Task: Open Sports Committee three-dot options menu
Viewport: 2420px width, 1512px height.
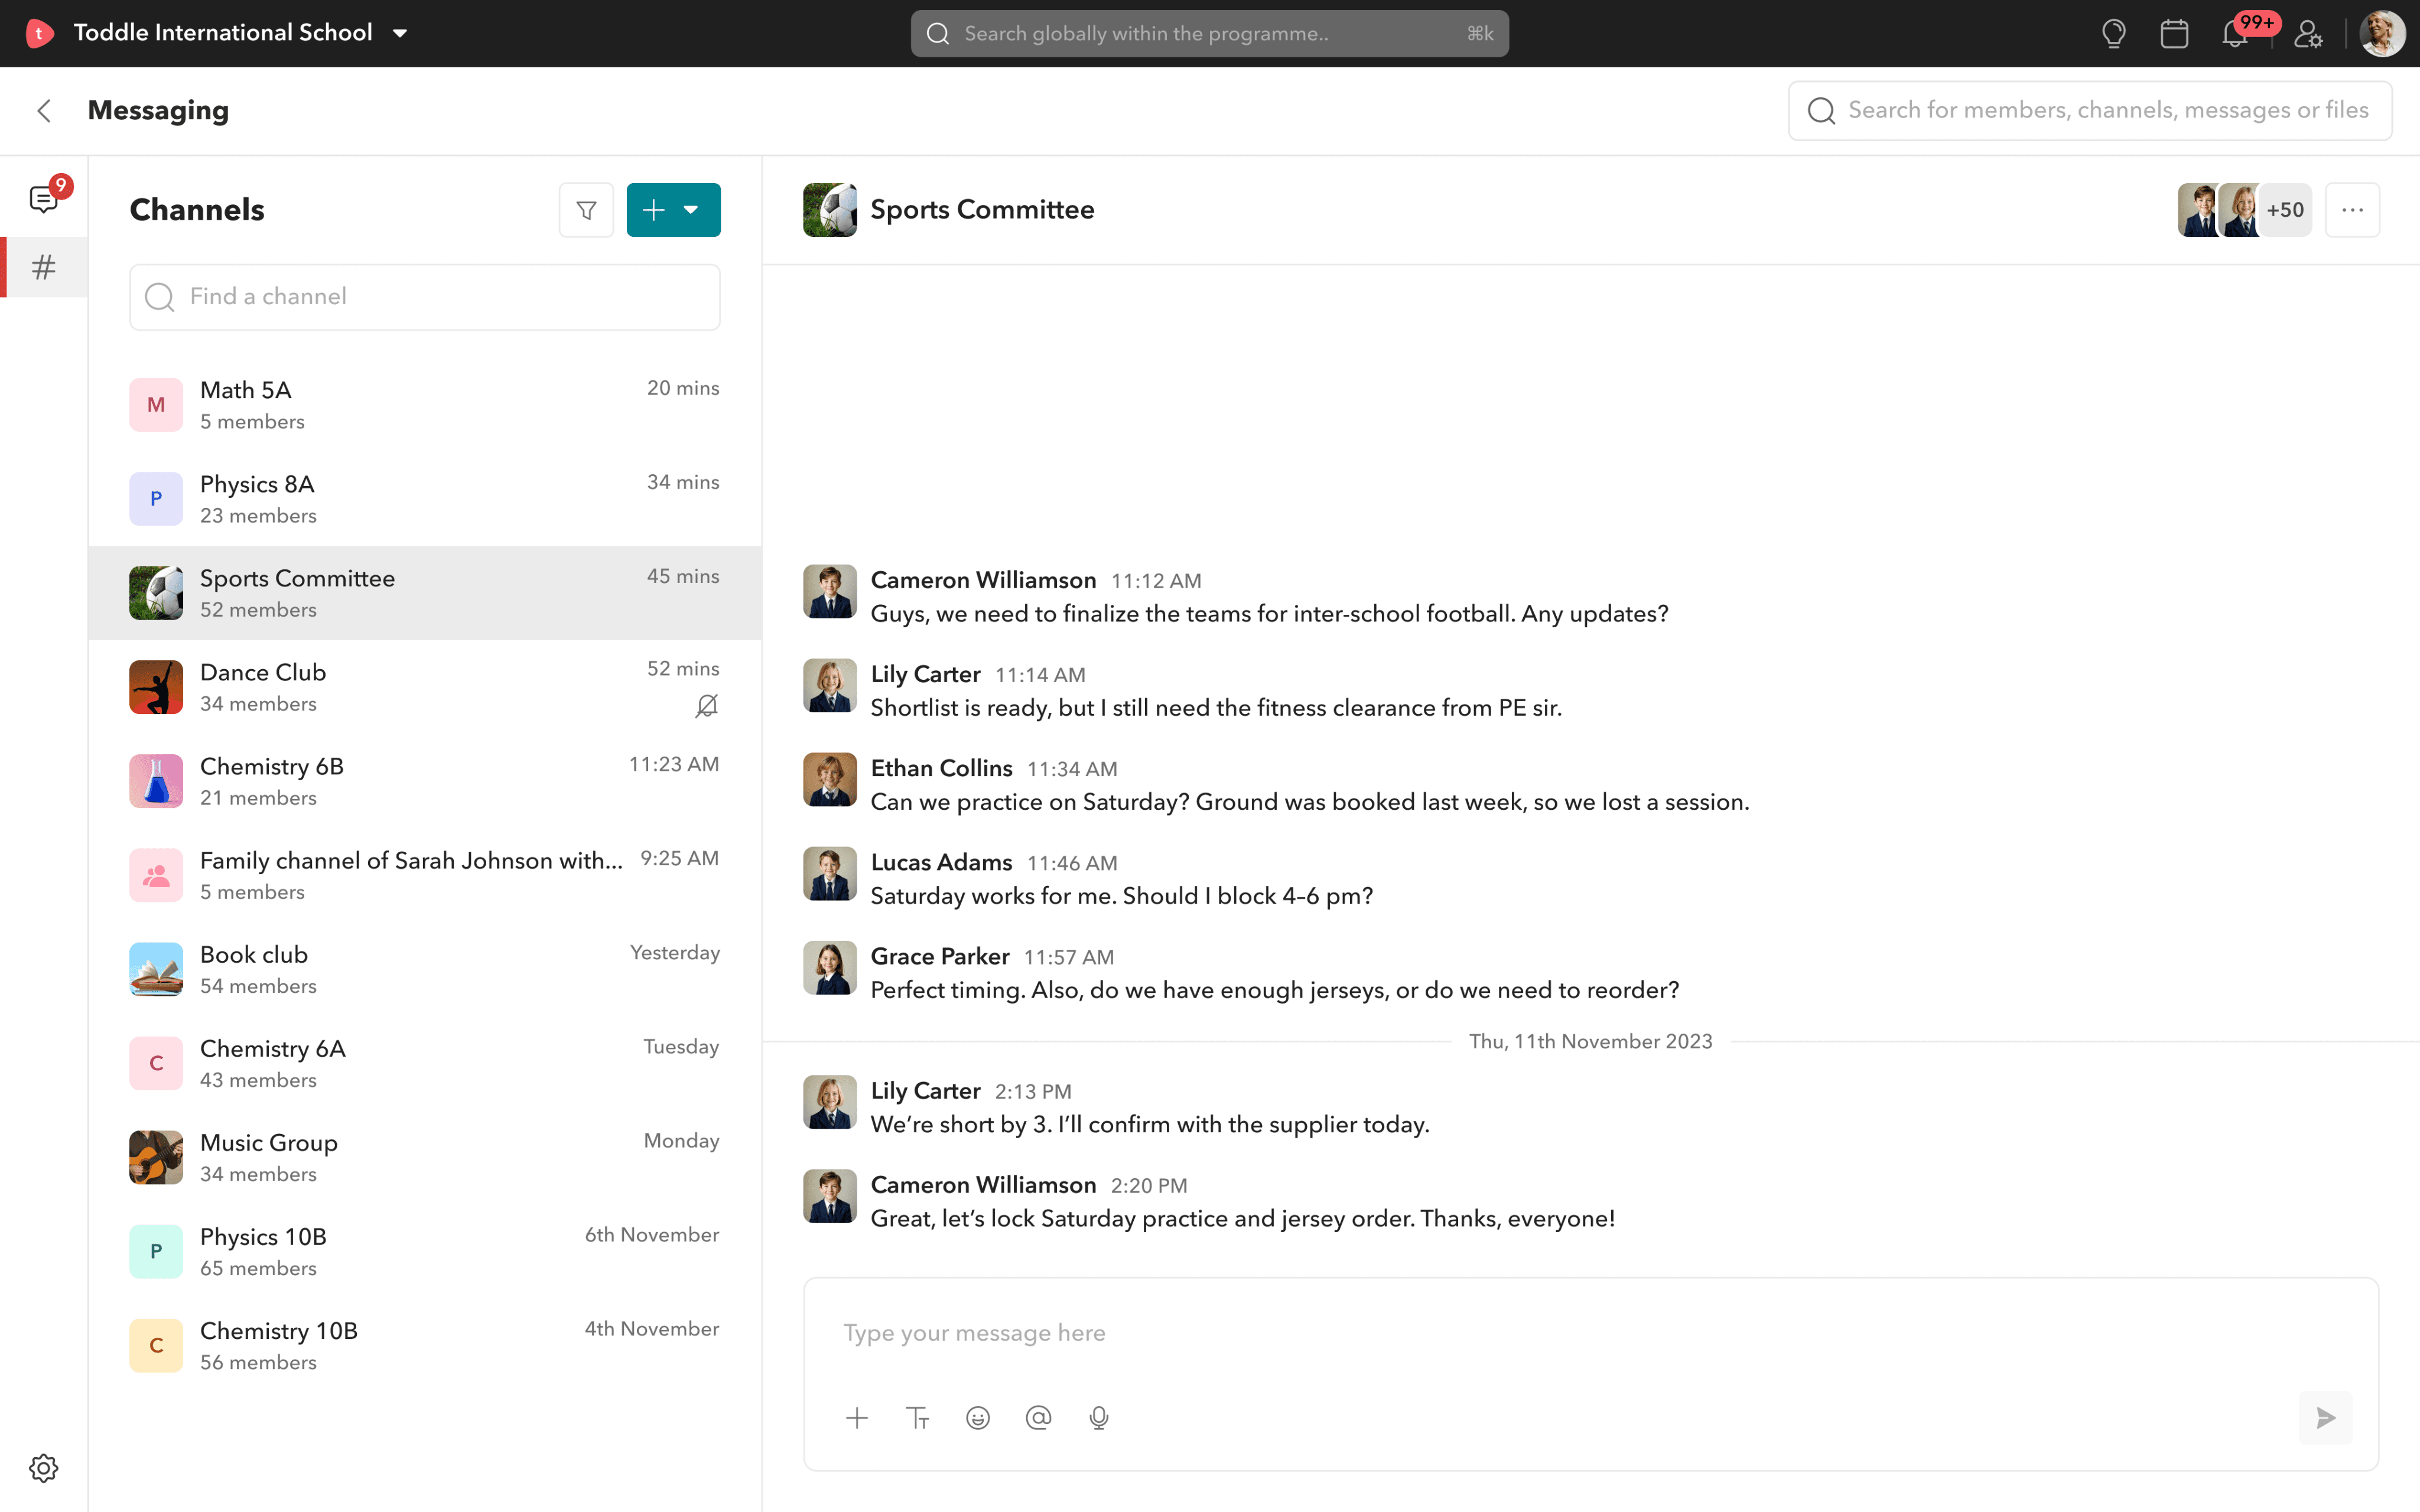Action: [x=2352, y=210]
